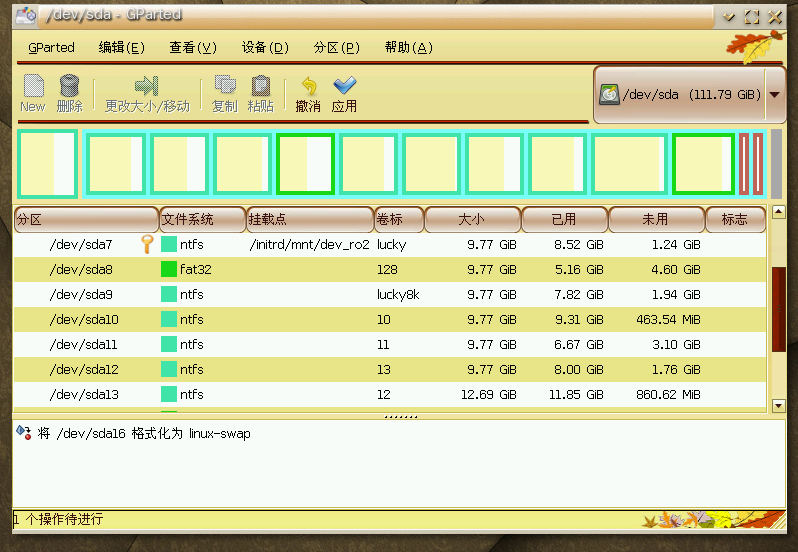The image size is (798, 552).
Task: Open the 设备(D) menu
Action: tap(265, 47)
